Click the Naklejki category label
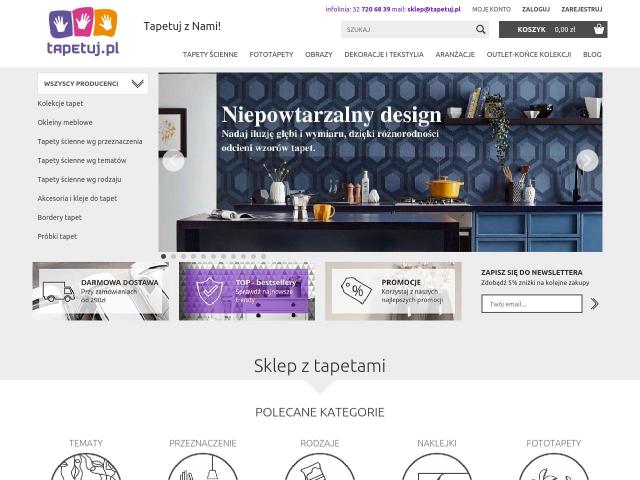 pyautogui.click(x=437, y=443)
